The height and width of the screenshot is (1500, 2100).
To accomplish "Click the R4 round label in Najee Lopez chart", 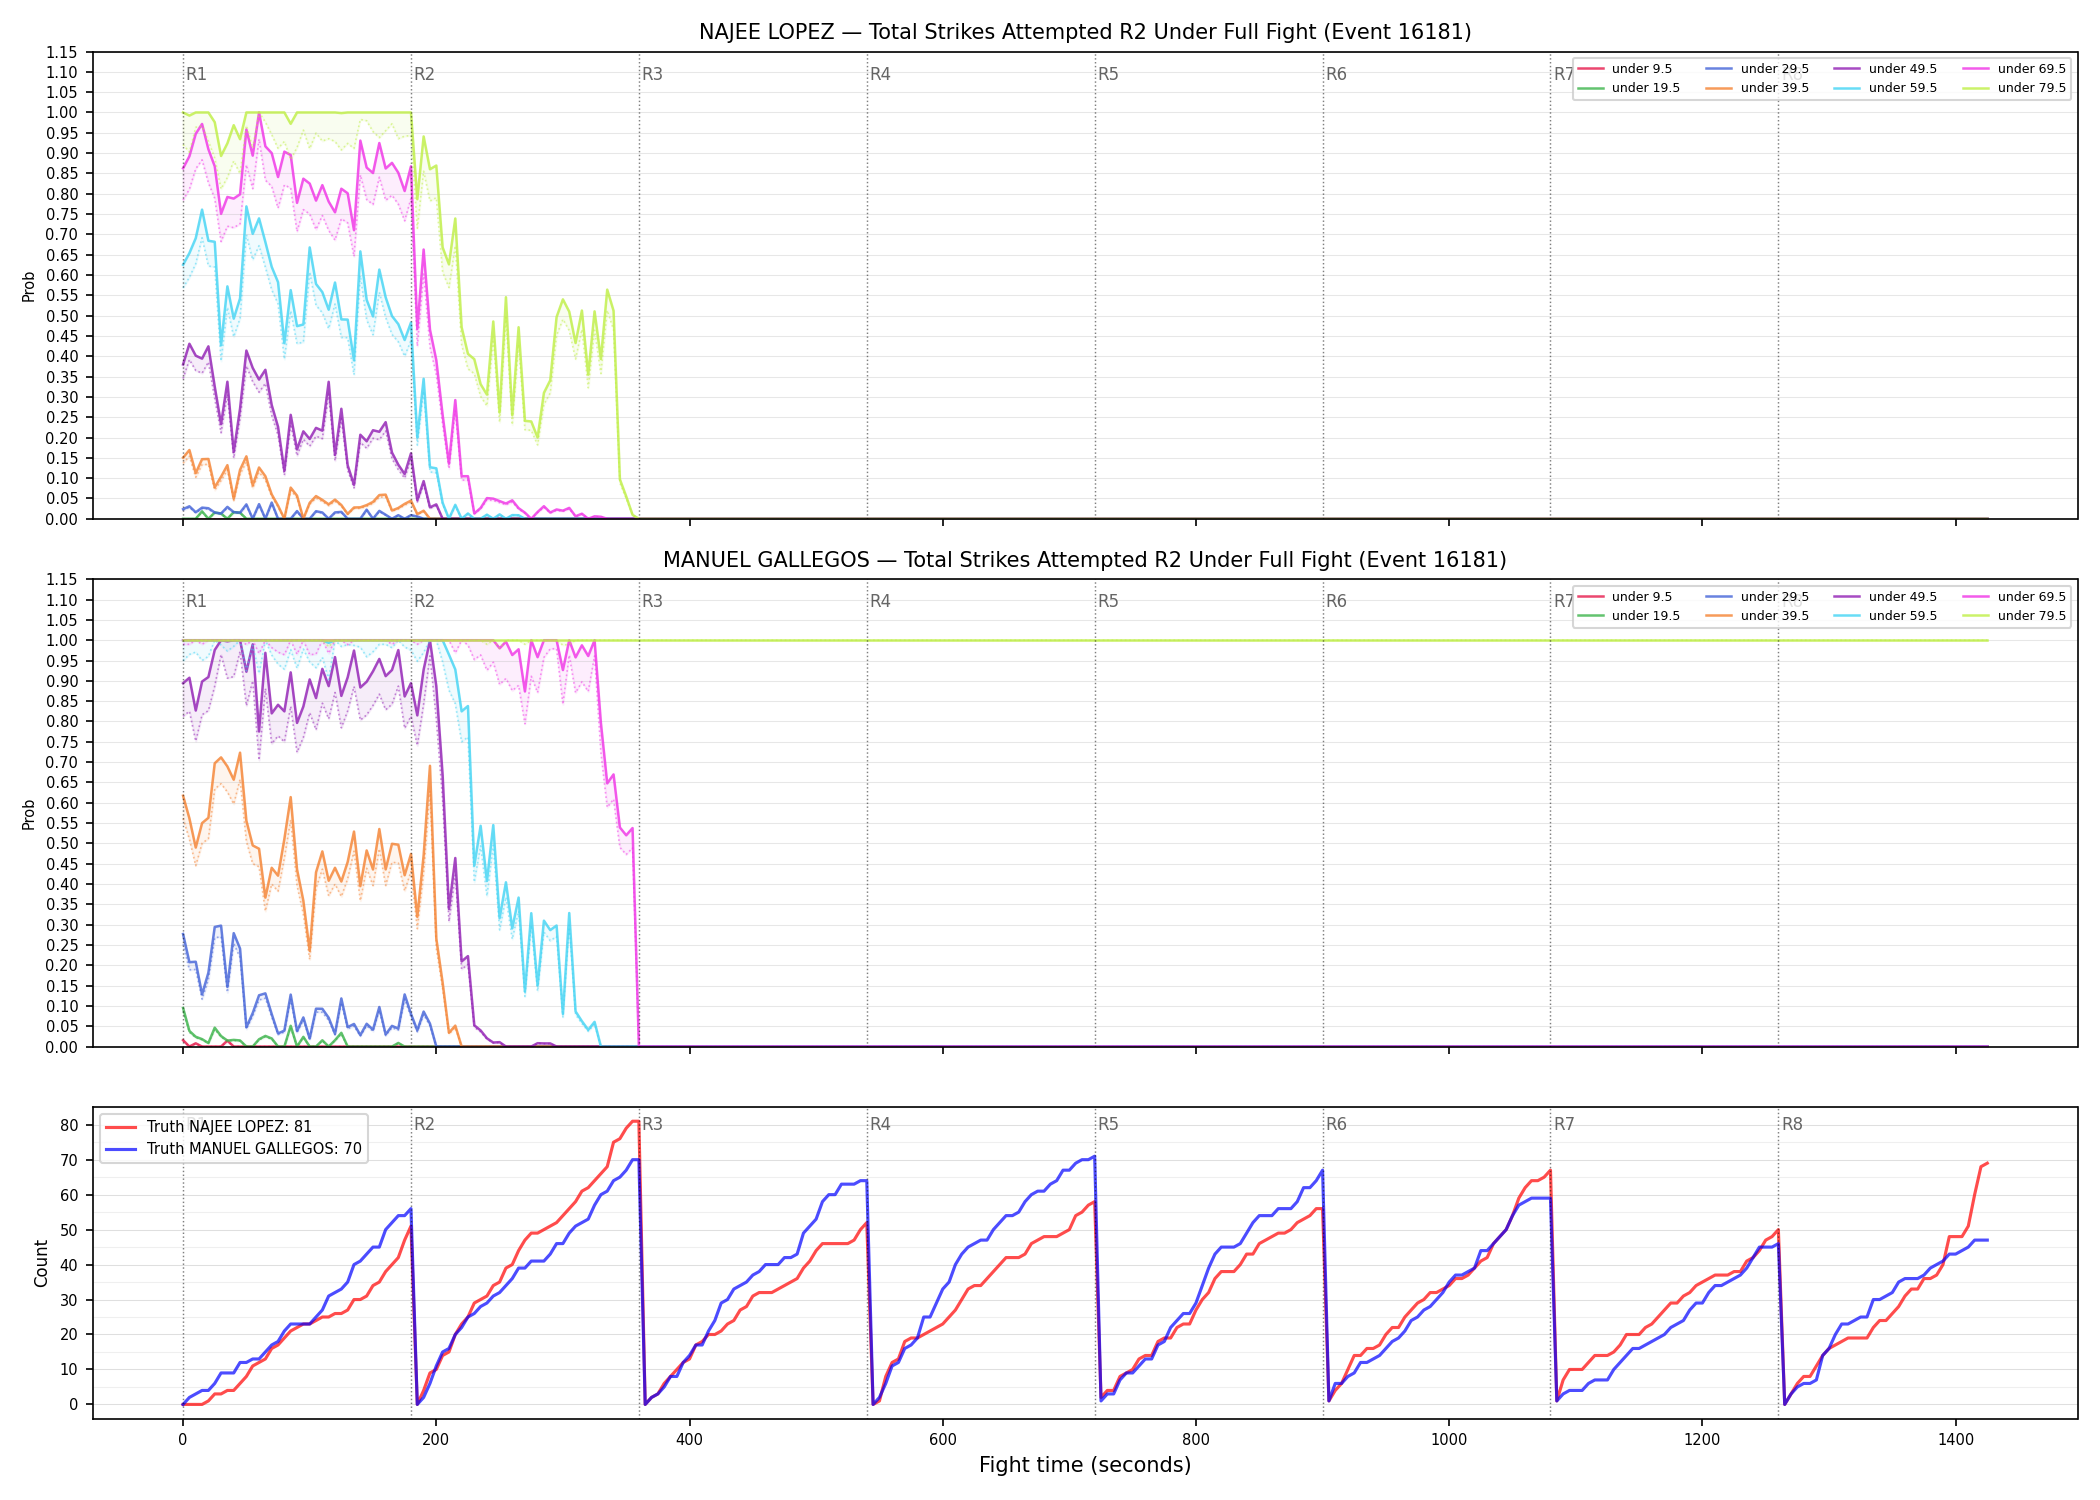I will tap(880, 74).
